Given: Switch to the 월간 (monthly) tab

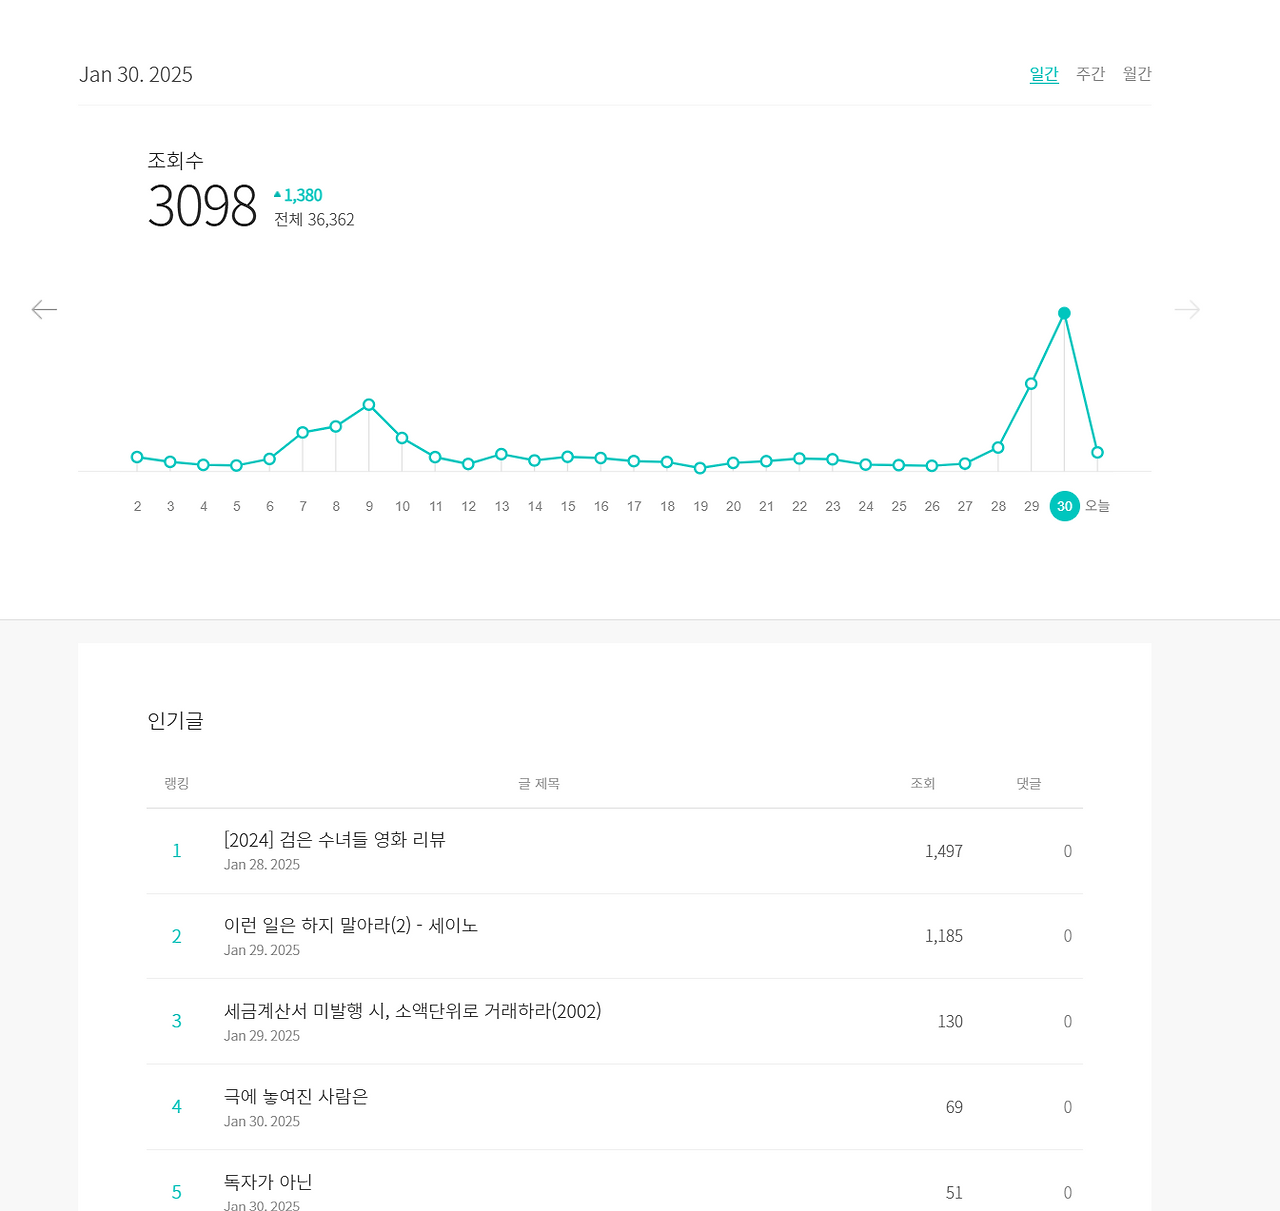Looking at the screenshot, I should click(1136, 73).
